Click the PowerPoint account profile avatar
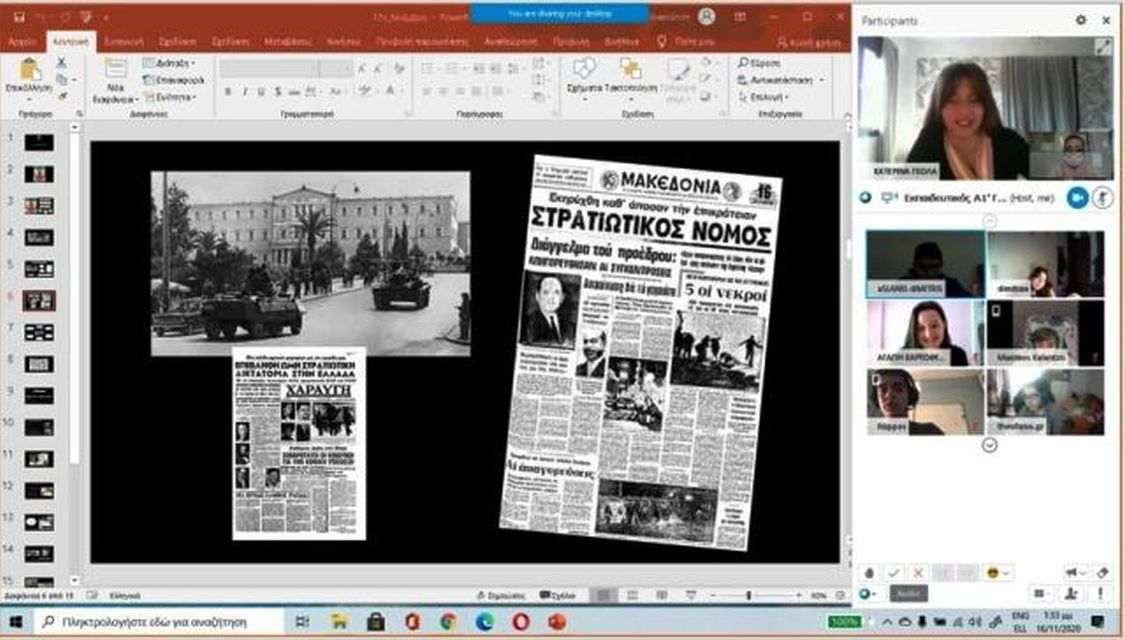1125x640 pixels. pyautogui.click(x=707, y=17)
